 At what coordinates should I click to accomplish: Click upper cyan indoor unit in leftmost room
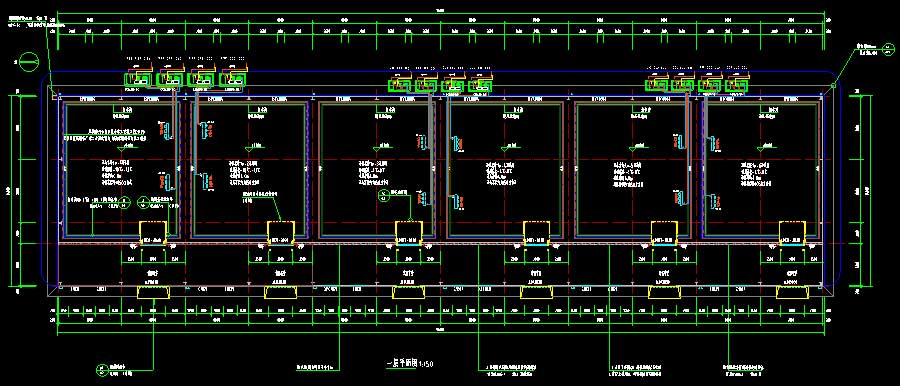tap(165, 132)
